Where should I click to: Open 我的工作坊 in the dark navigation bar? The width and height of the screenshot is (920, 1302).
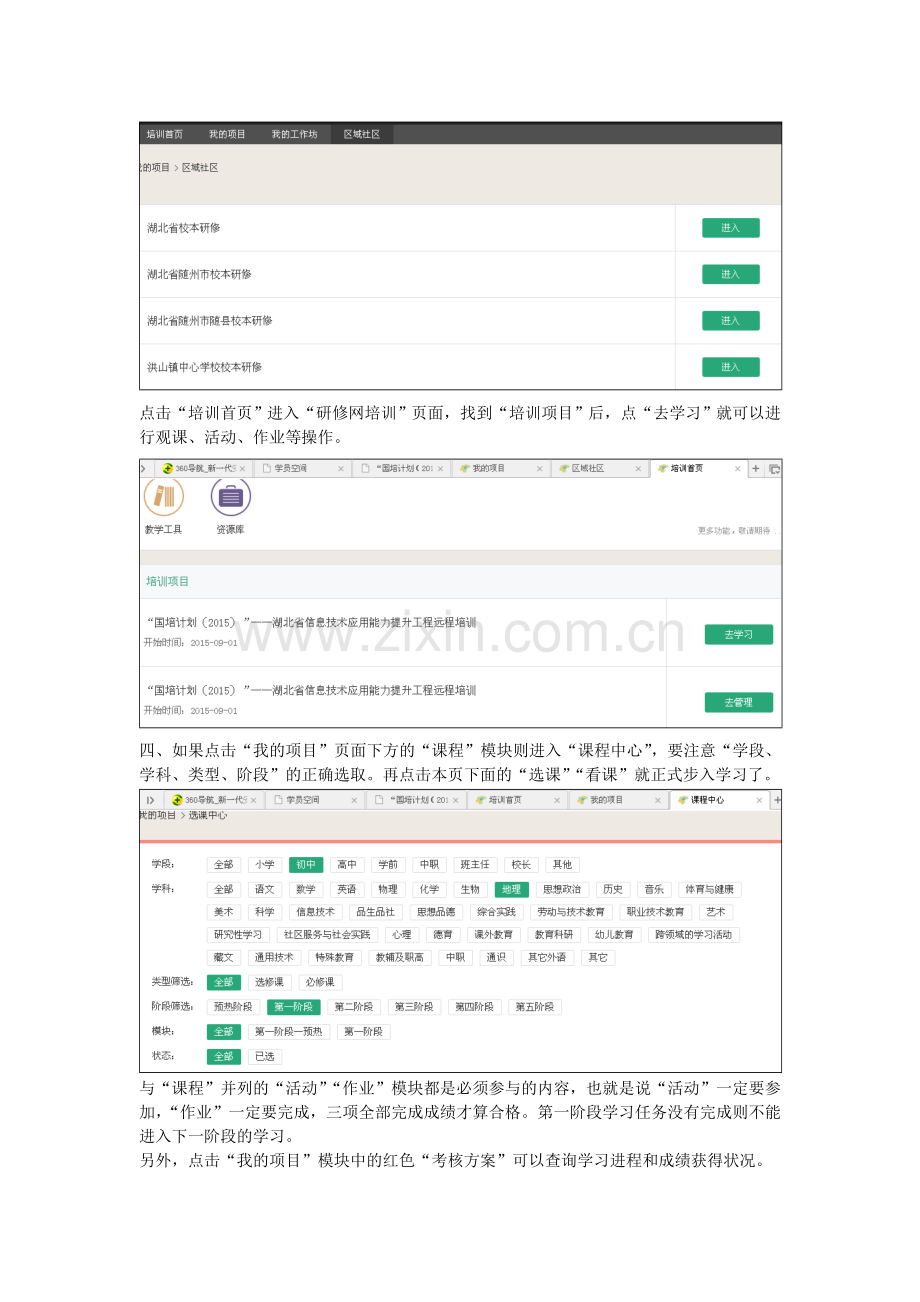[294, 134]
